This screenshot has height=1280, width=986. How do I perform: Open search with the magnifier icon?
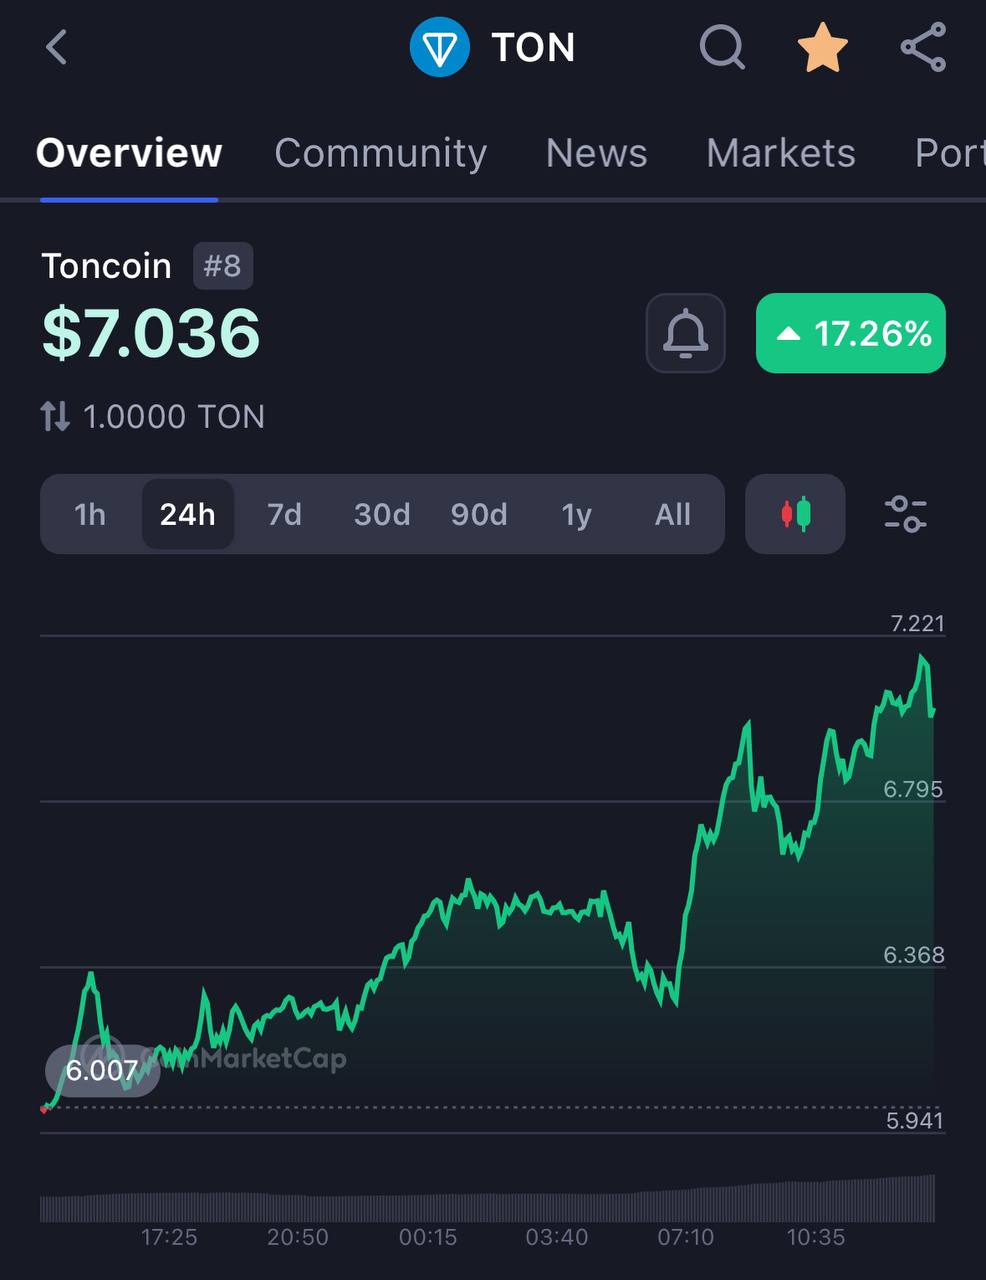point(722,47)
